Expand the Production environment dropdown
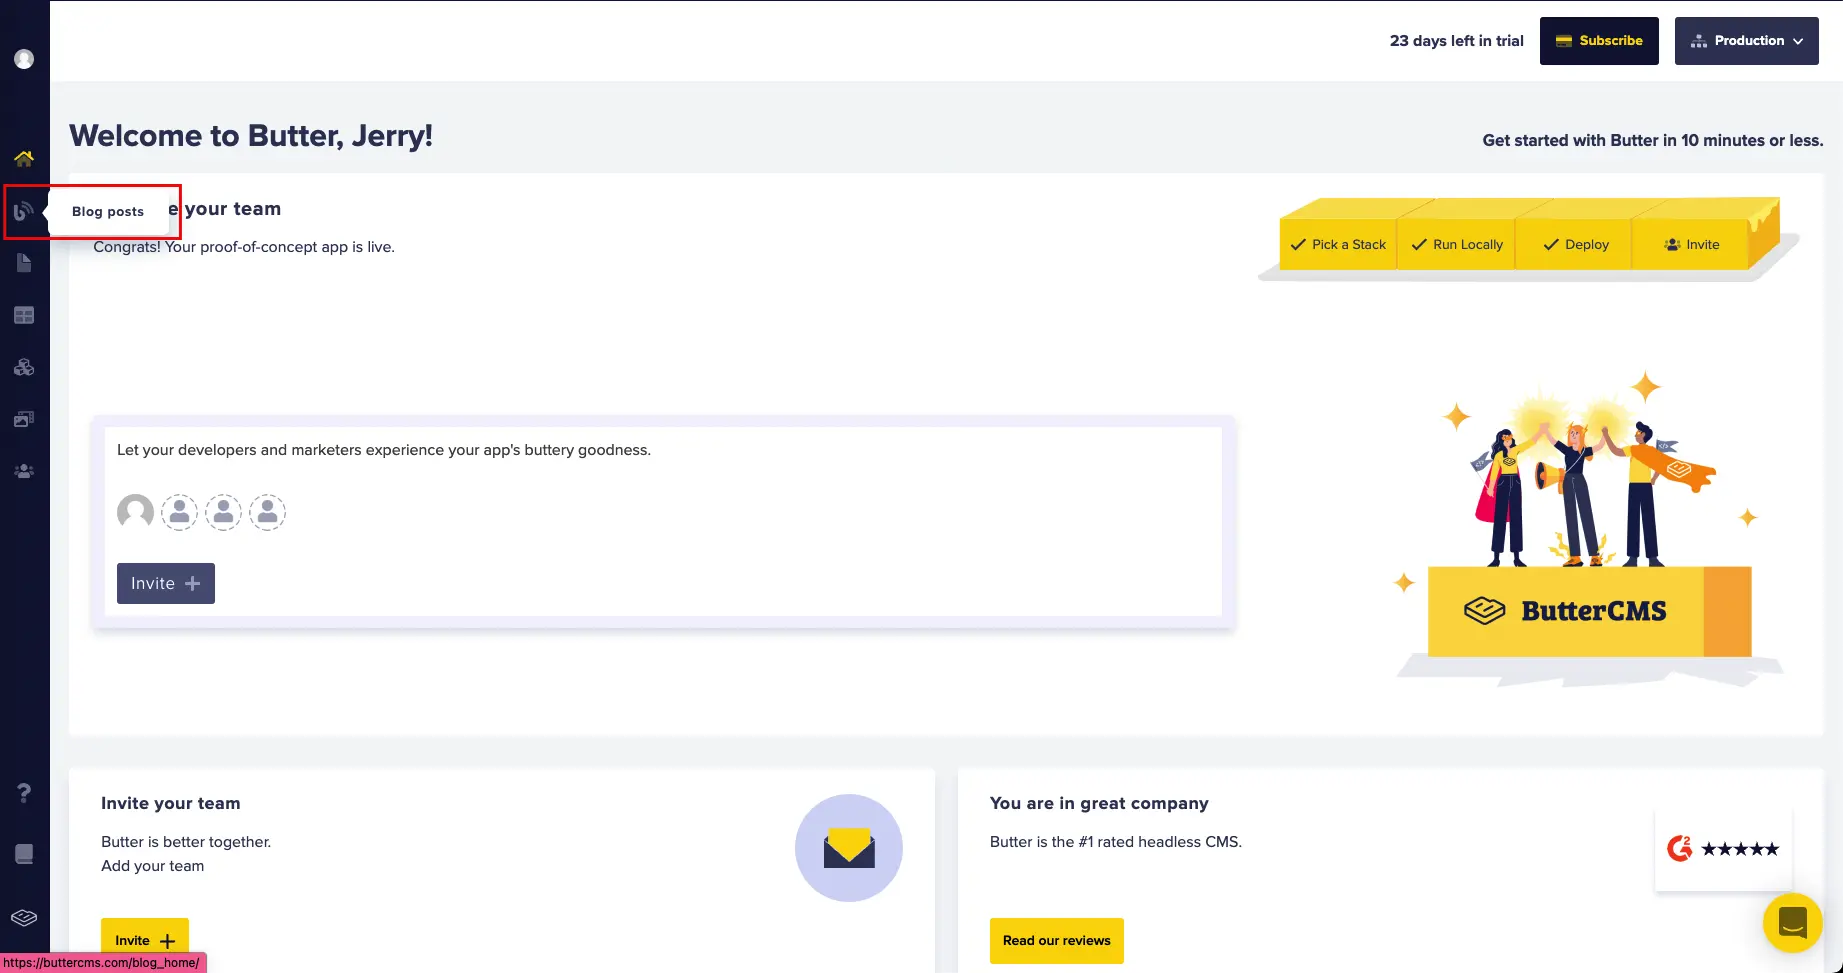The height and width of the screenshot is (973, 1843). 1746,41
